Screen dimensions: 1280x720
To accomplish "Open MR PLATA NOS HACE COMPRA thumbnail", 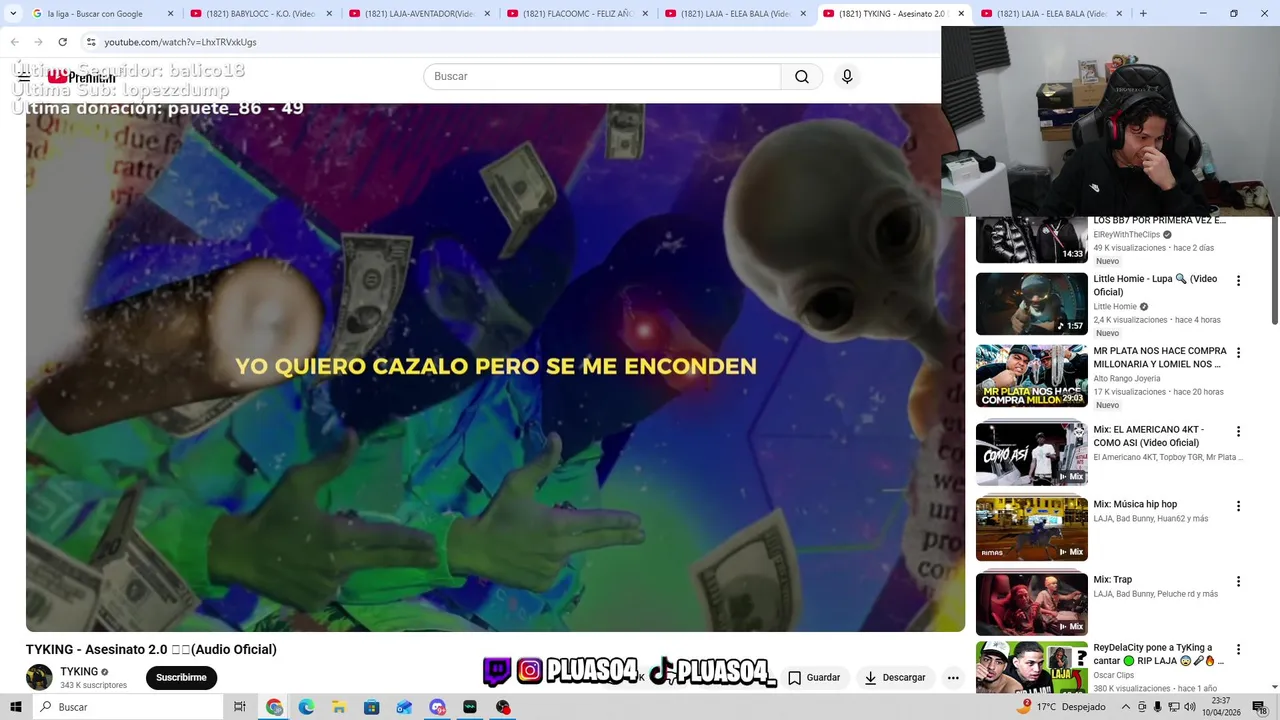I will point(1031,376).
